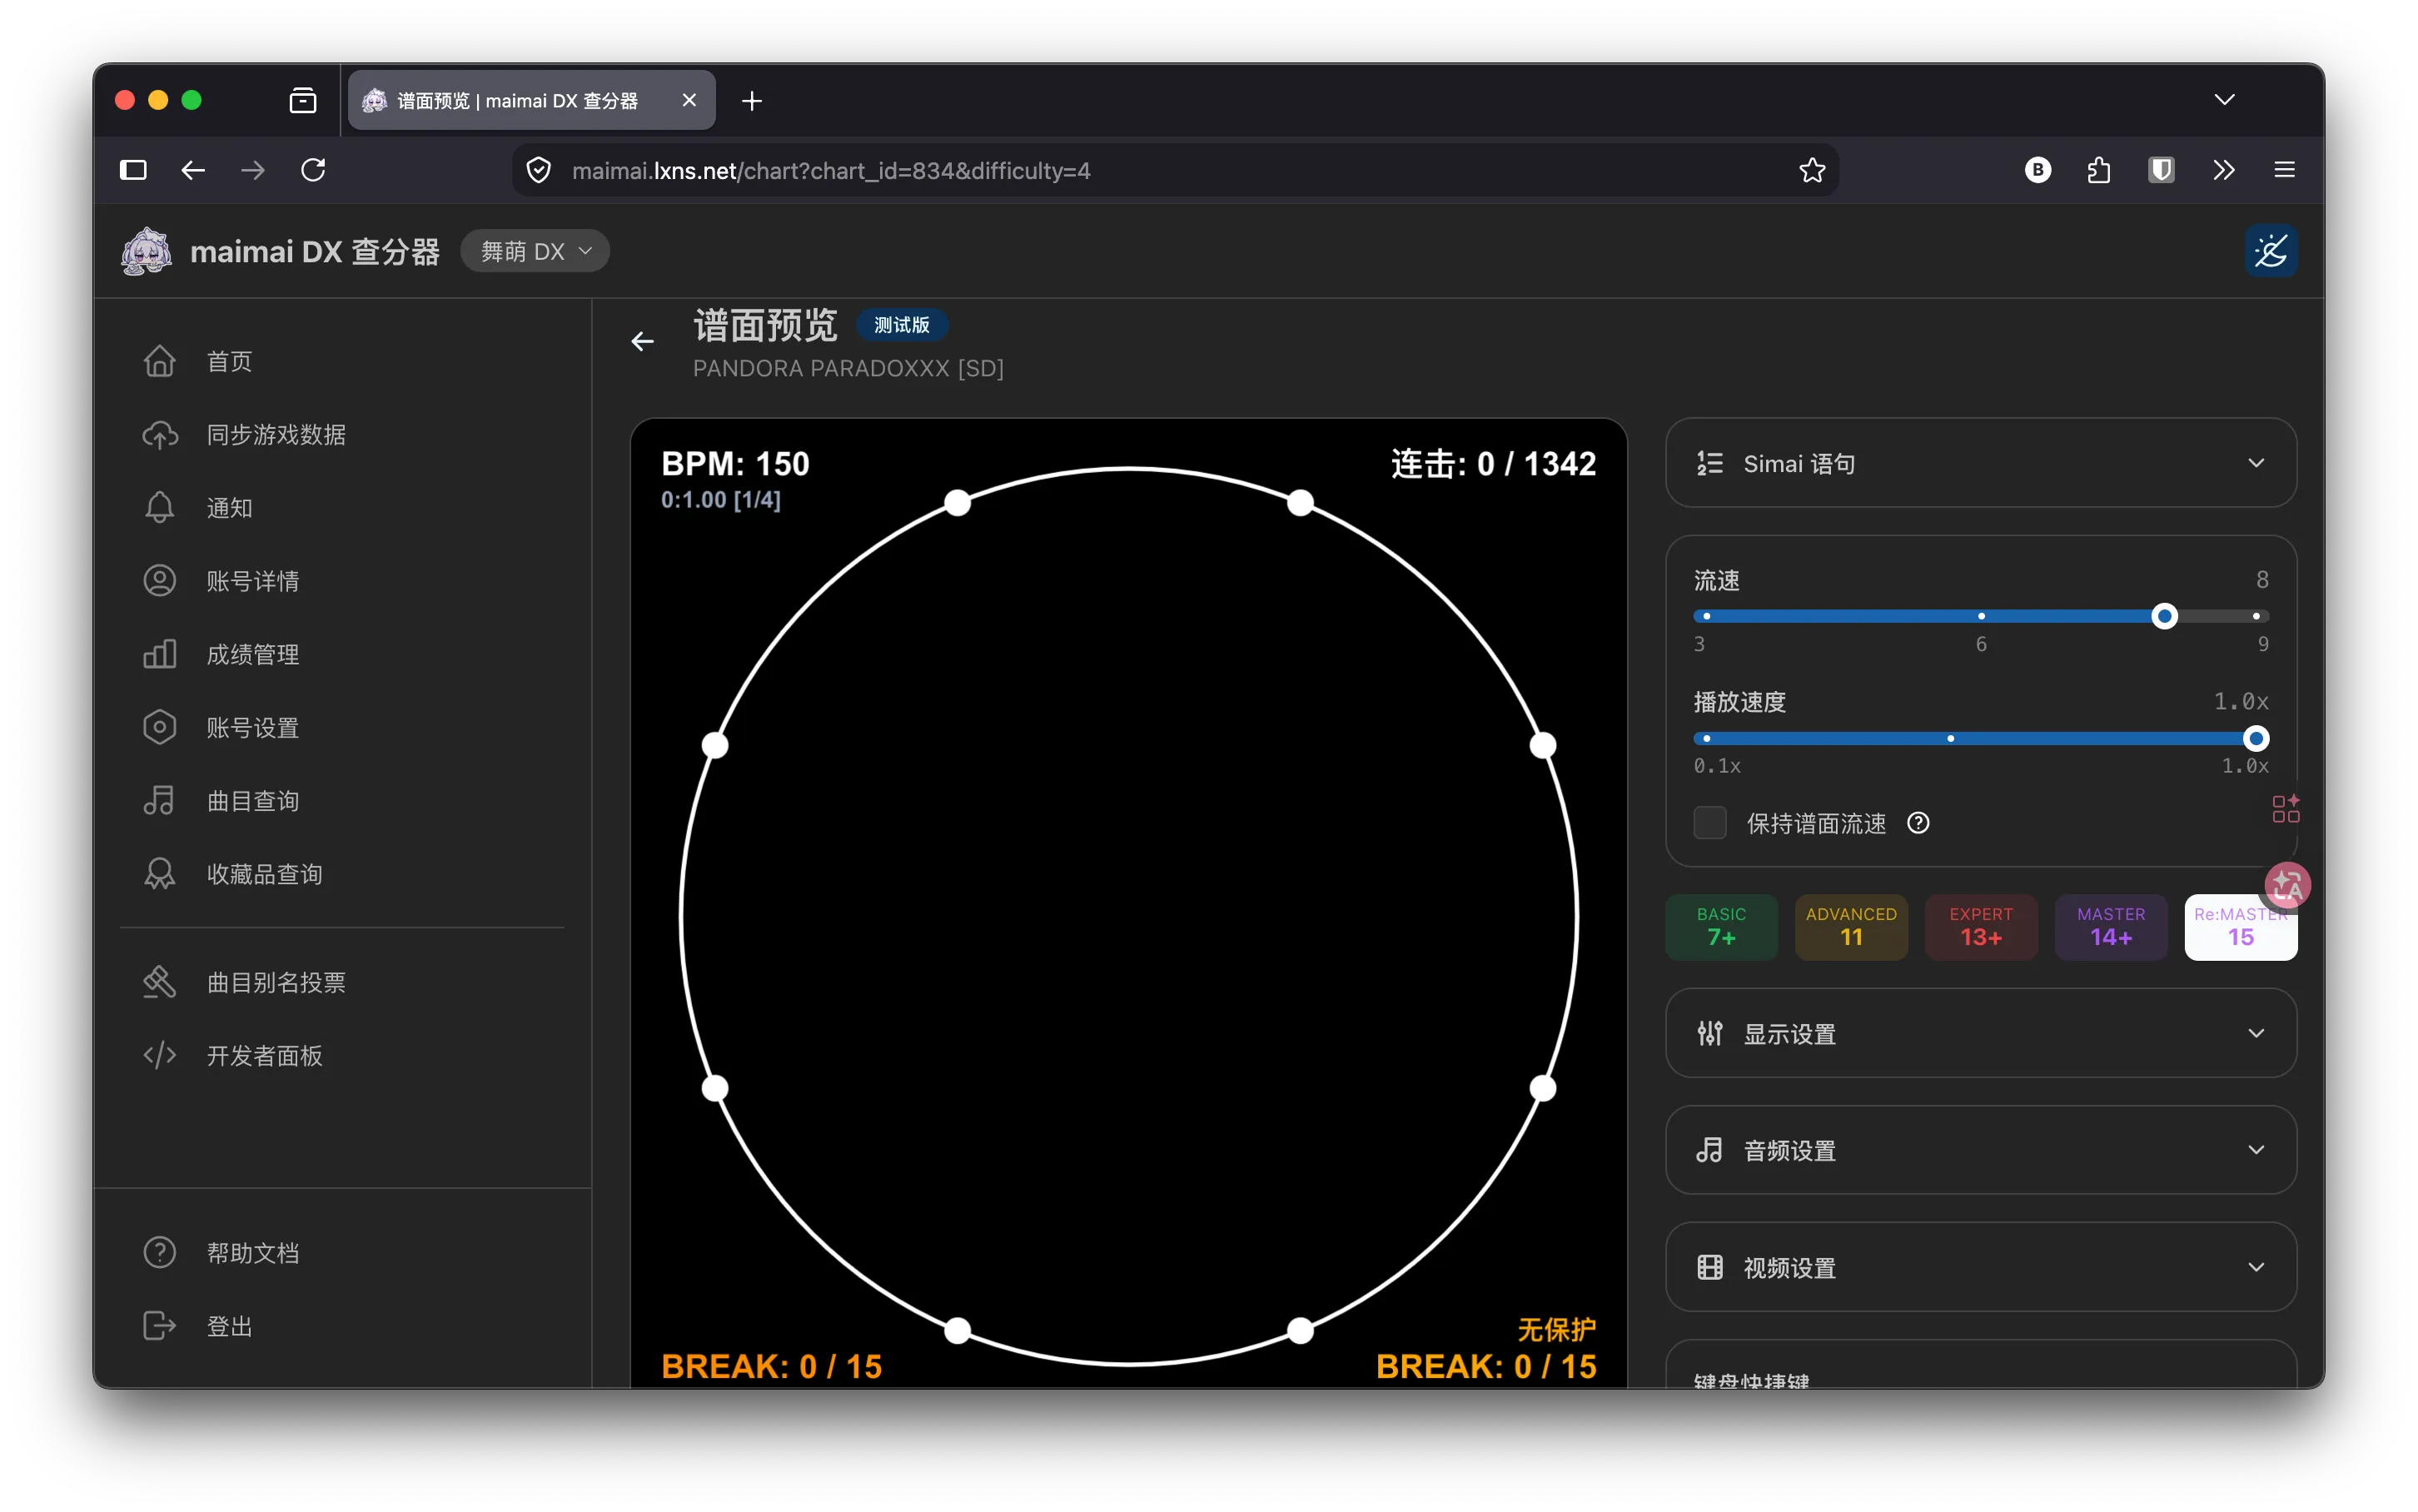Screen dimensions: 2418x1512
Task: Click the help icon beside 保持谱面流速
Action: tap(1918, 823)
